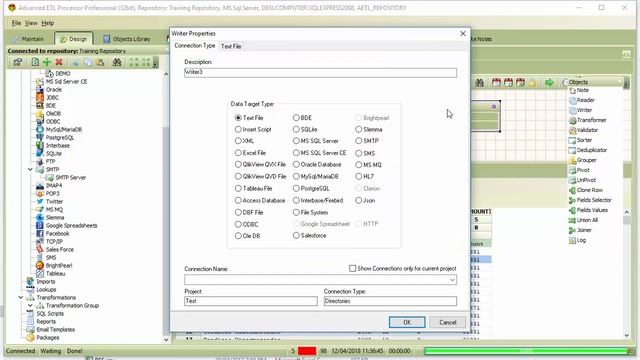The image size is (640, 360).
Task: Click the binoculars search icon in left toolbar
Action: point(117,62)
